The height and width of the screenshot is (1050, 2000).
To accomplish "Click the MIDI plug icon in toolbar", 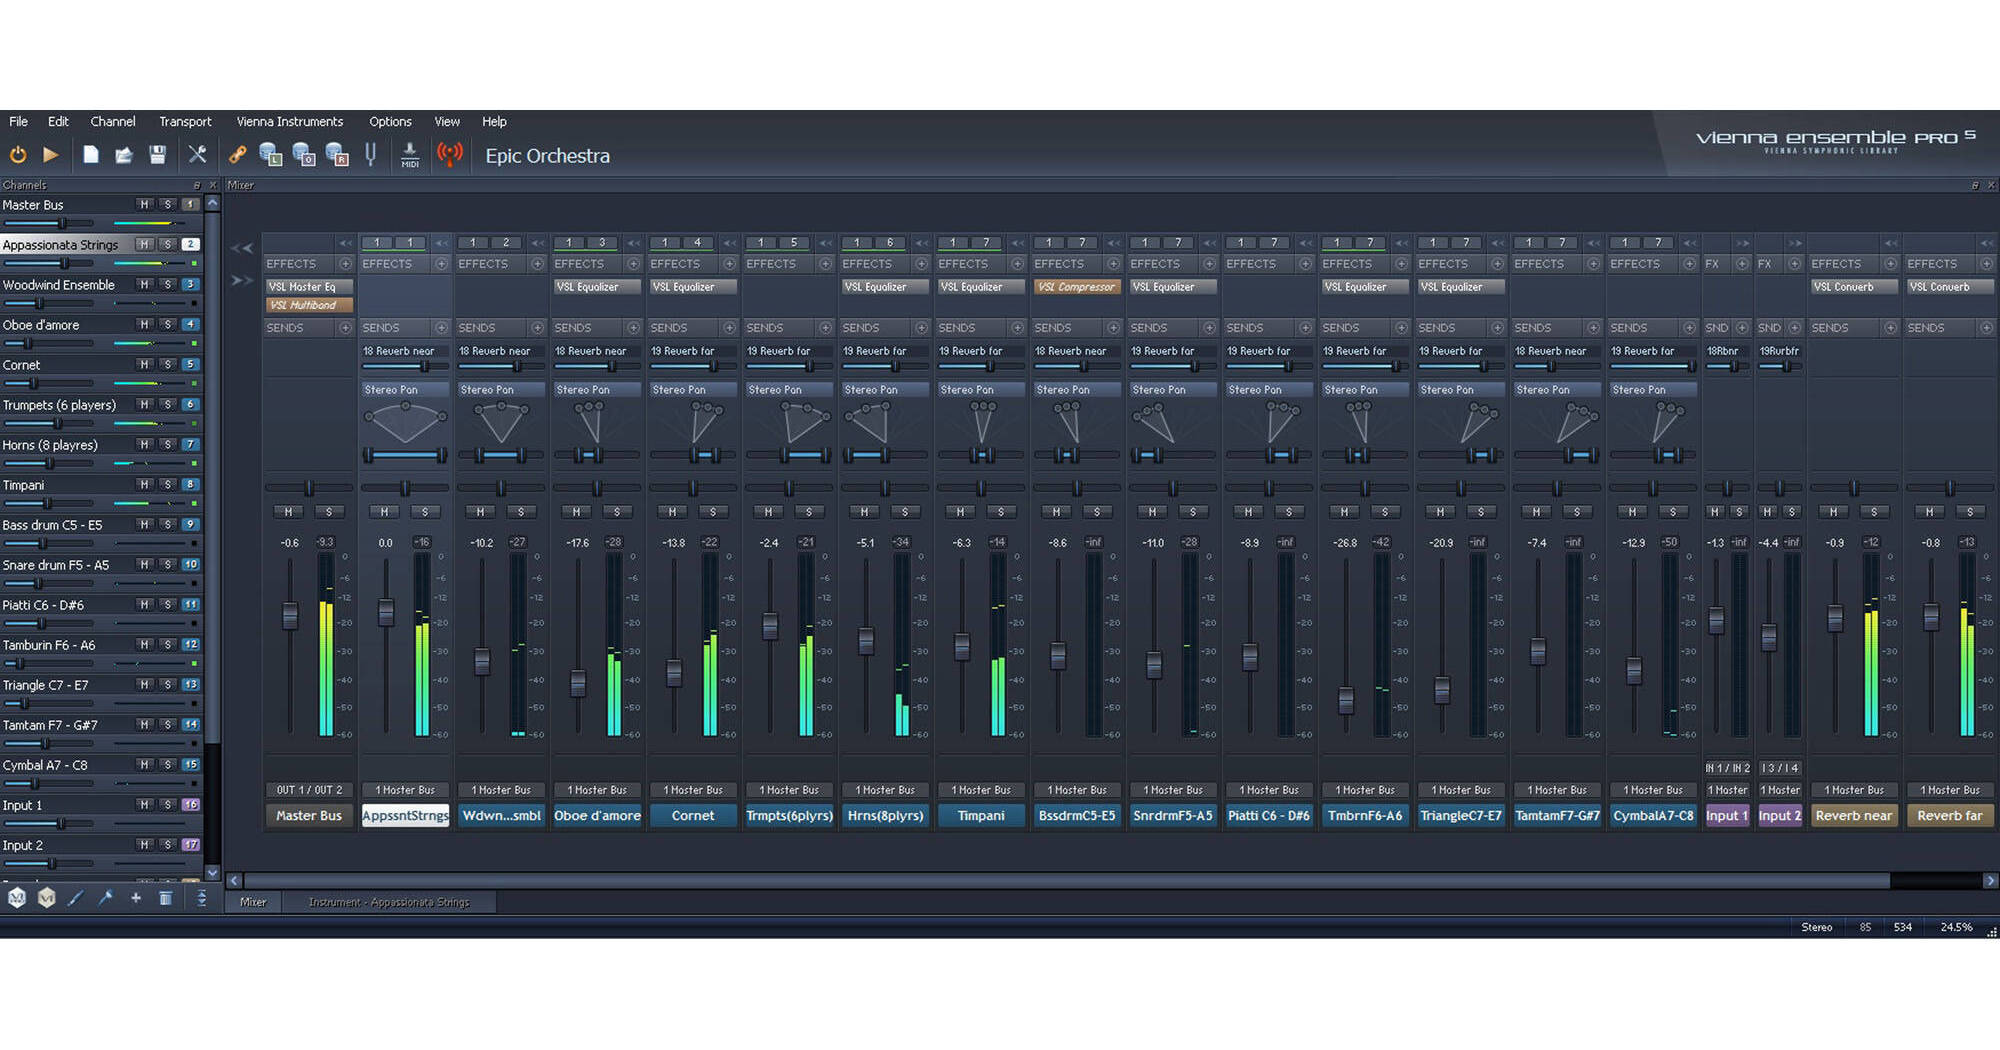I will [410, 155].
